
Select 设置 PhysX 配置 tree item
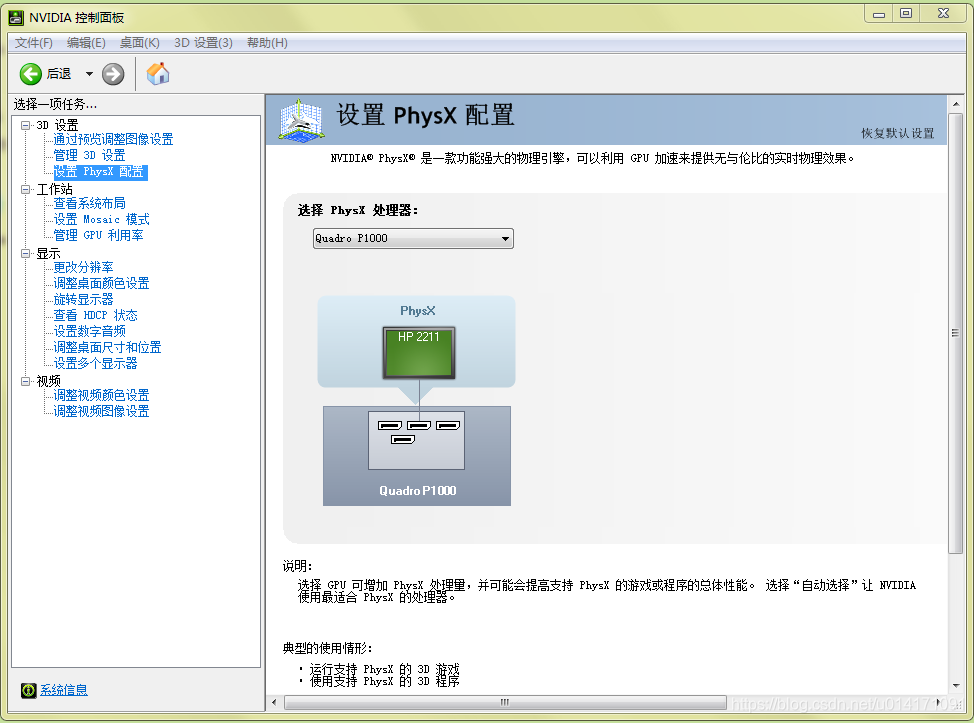[100, 171]
